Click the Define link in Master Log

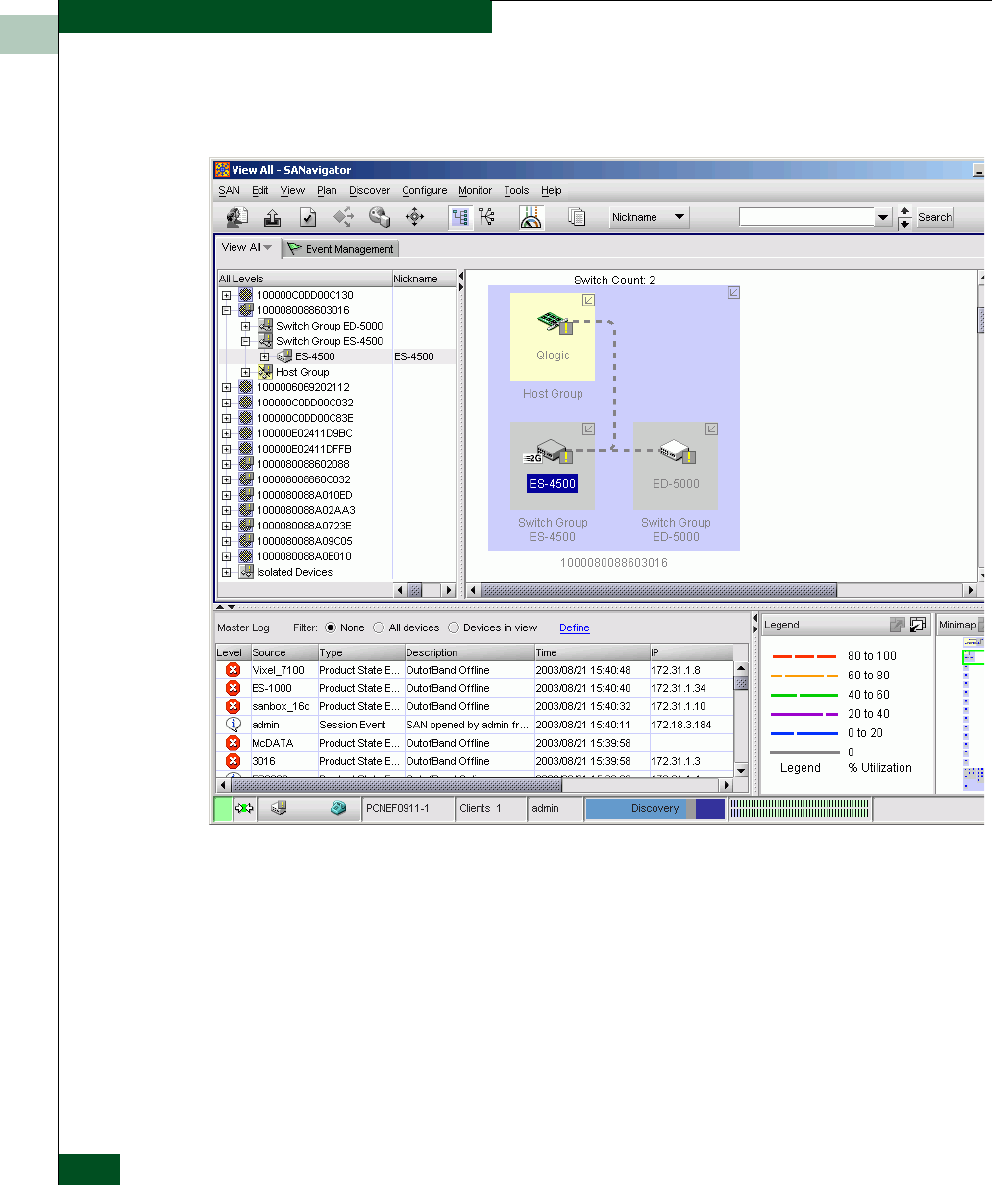click(574, 628)
